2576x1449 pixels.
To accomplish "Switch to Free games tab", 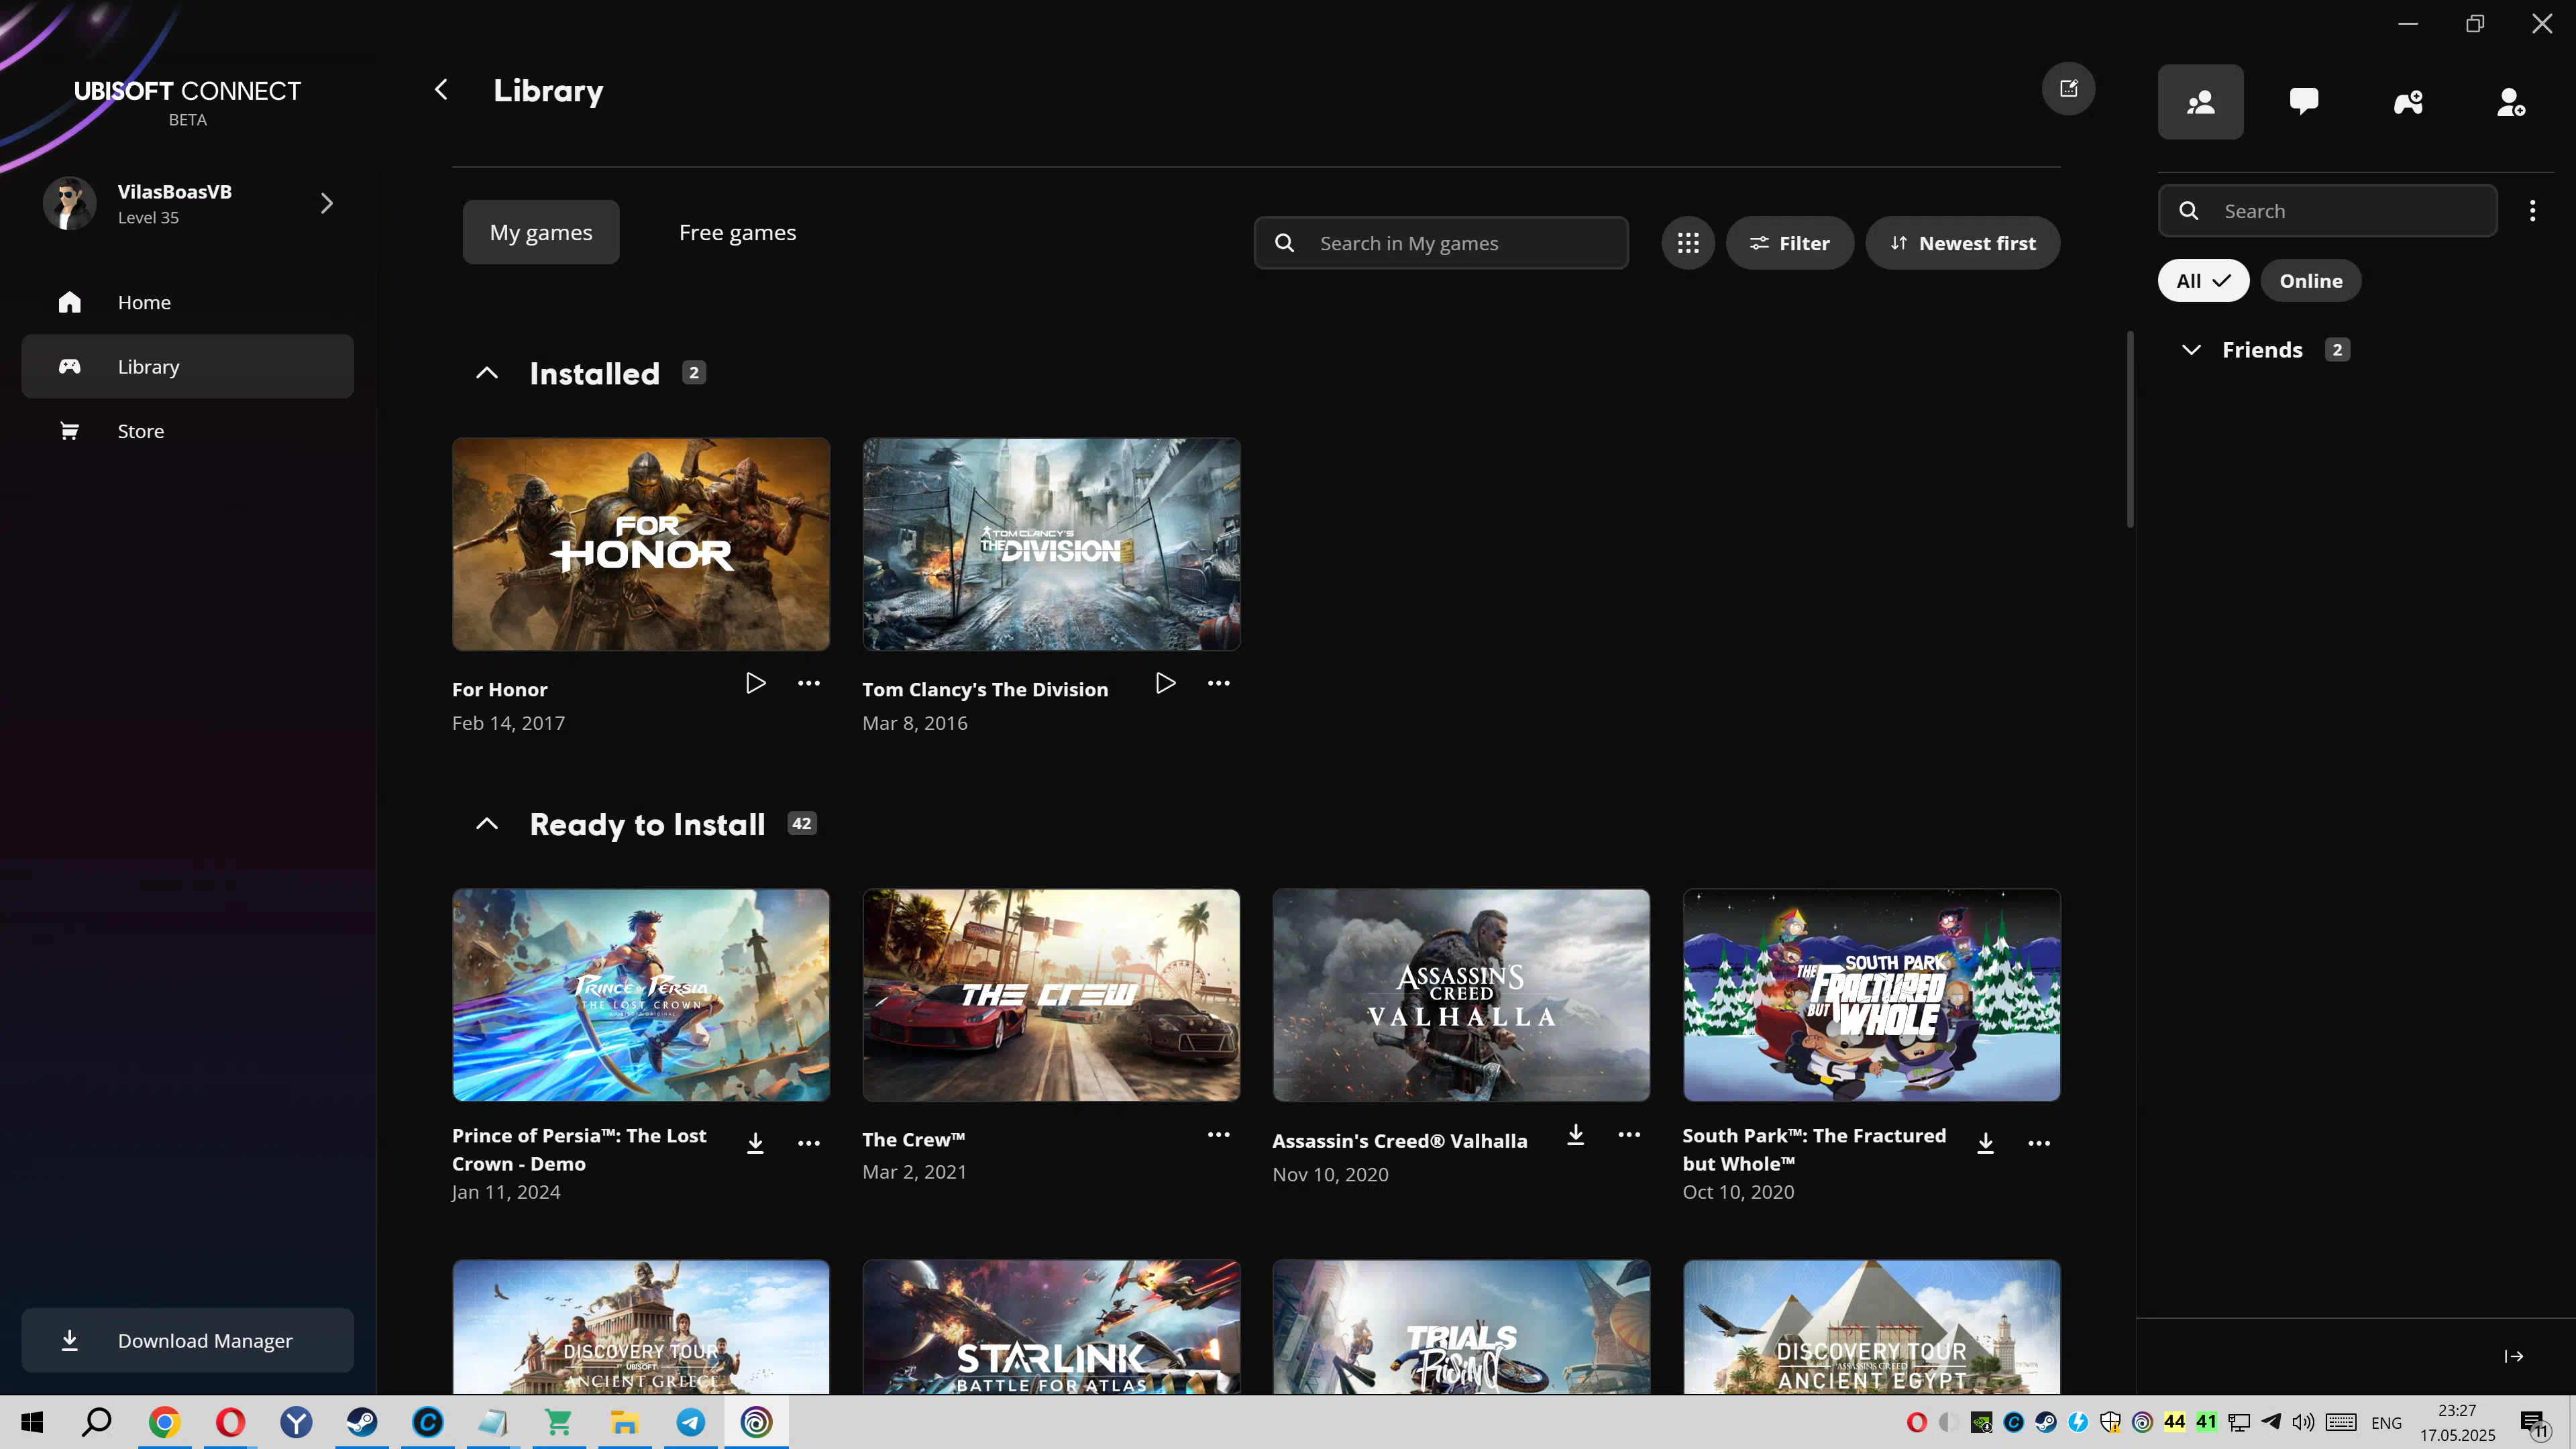I will 737,232.
